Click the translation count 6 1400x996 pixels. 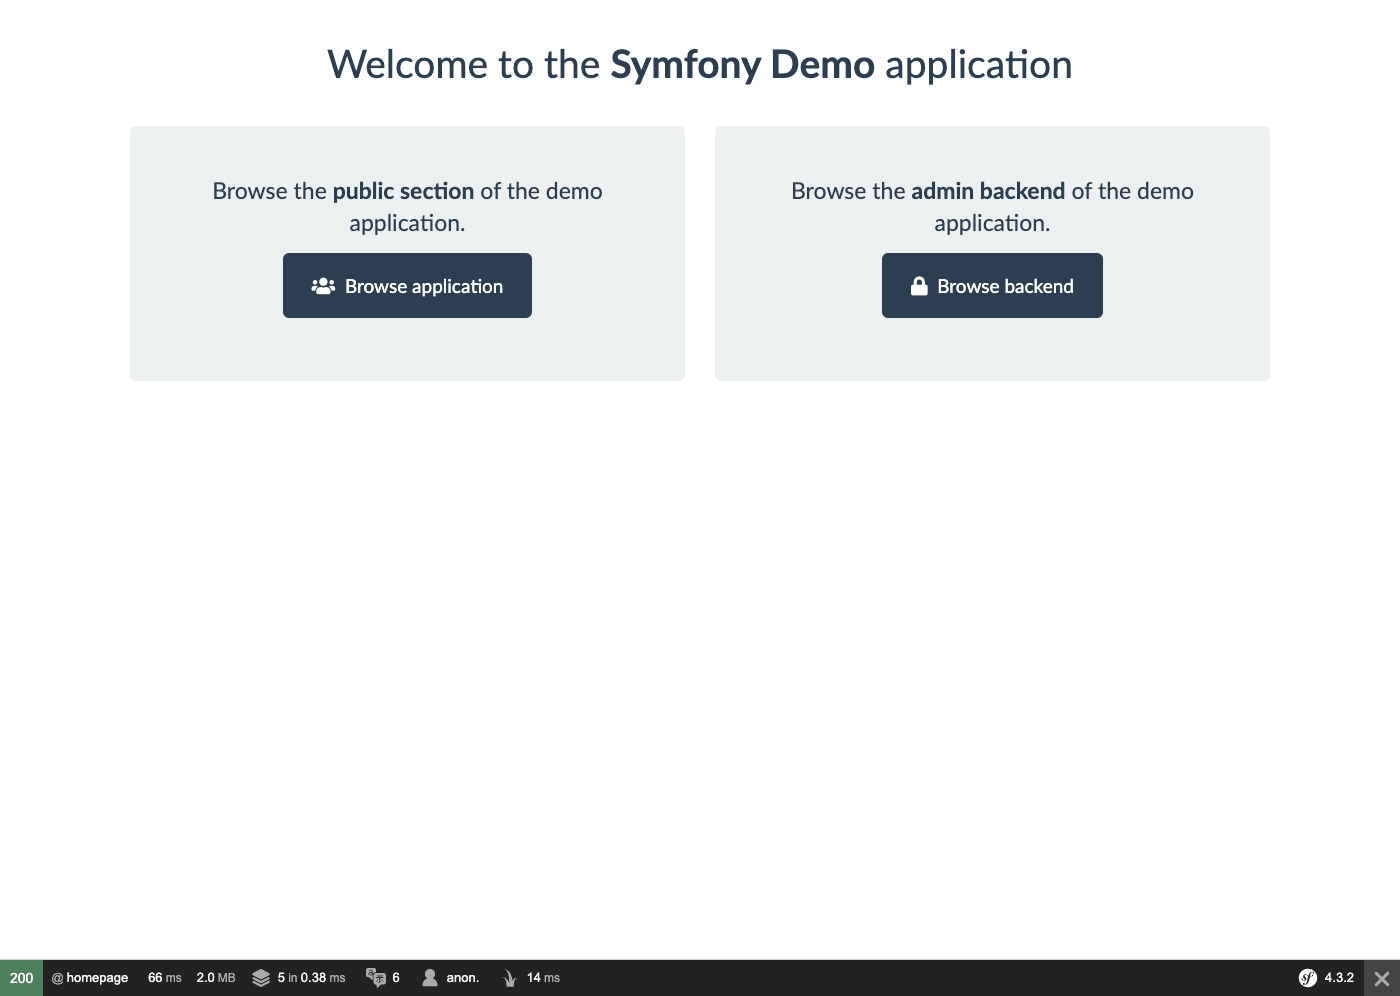pyautogui.click(x=396, y=978)
